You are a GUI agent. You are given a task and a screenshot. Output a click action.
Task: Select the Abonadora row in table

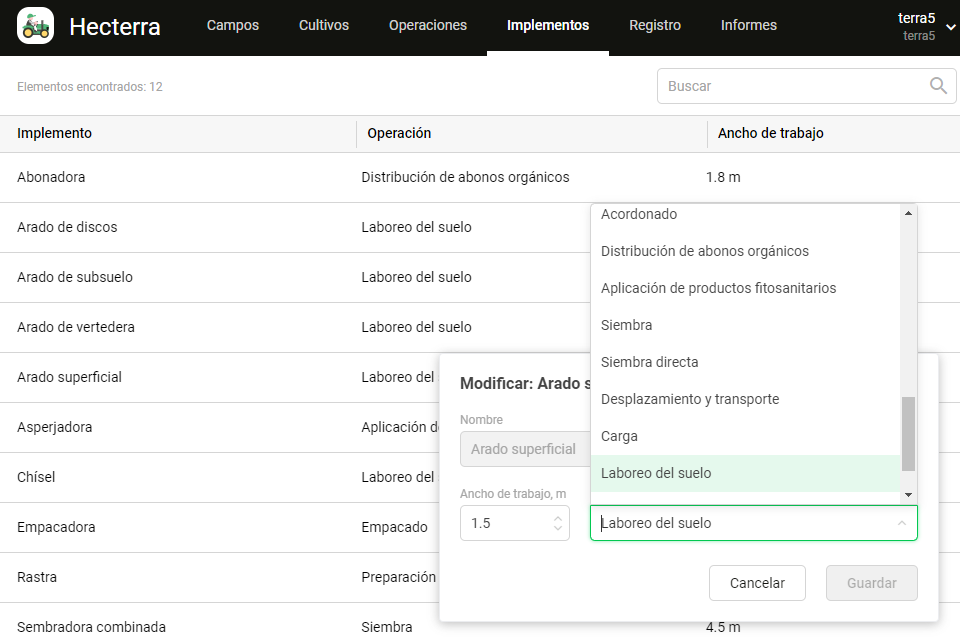pos(51,177)
